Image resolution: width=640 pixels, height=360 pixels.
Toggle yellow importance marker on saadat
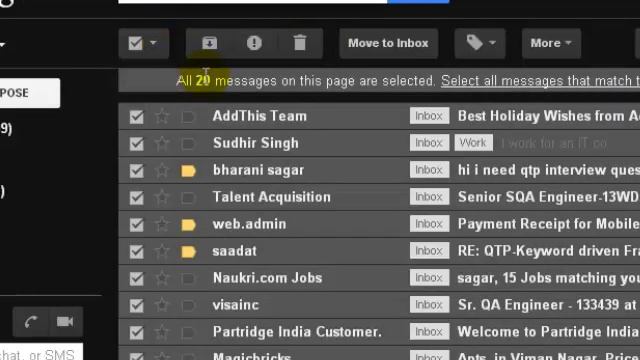[188, 252]
